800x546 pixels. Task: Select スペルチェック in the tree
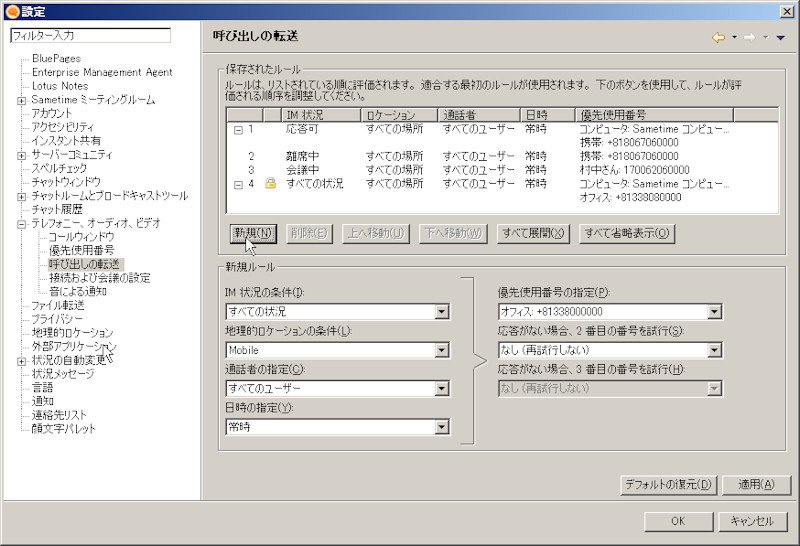click(59, 168)
